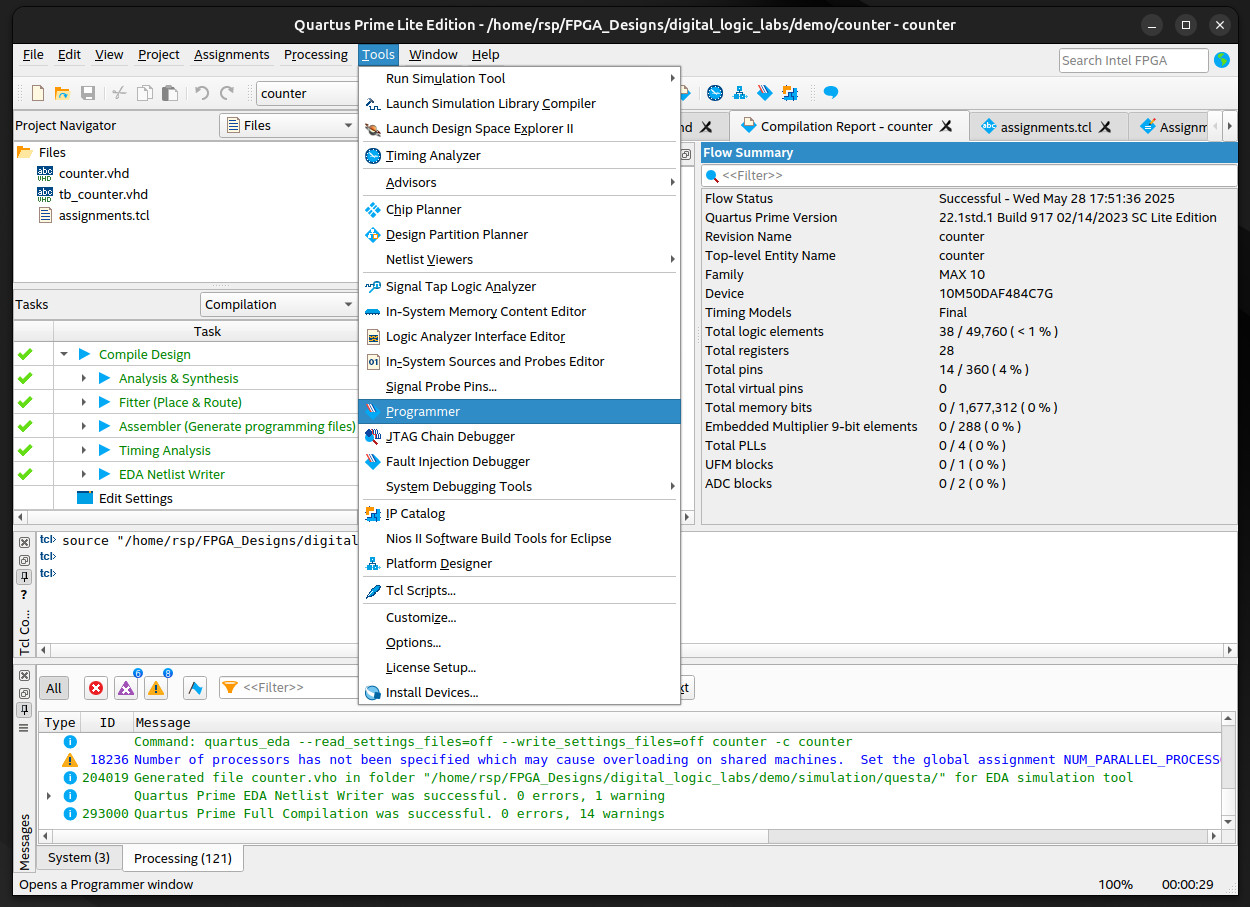Click the Undo arrow in the toolbar
The width and height of the screenshot is (1250, 907).
(x=202, y=93)
